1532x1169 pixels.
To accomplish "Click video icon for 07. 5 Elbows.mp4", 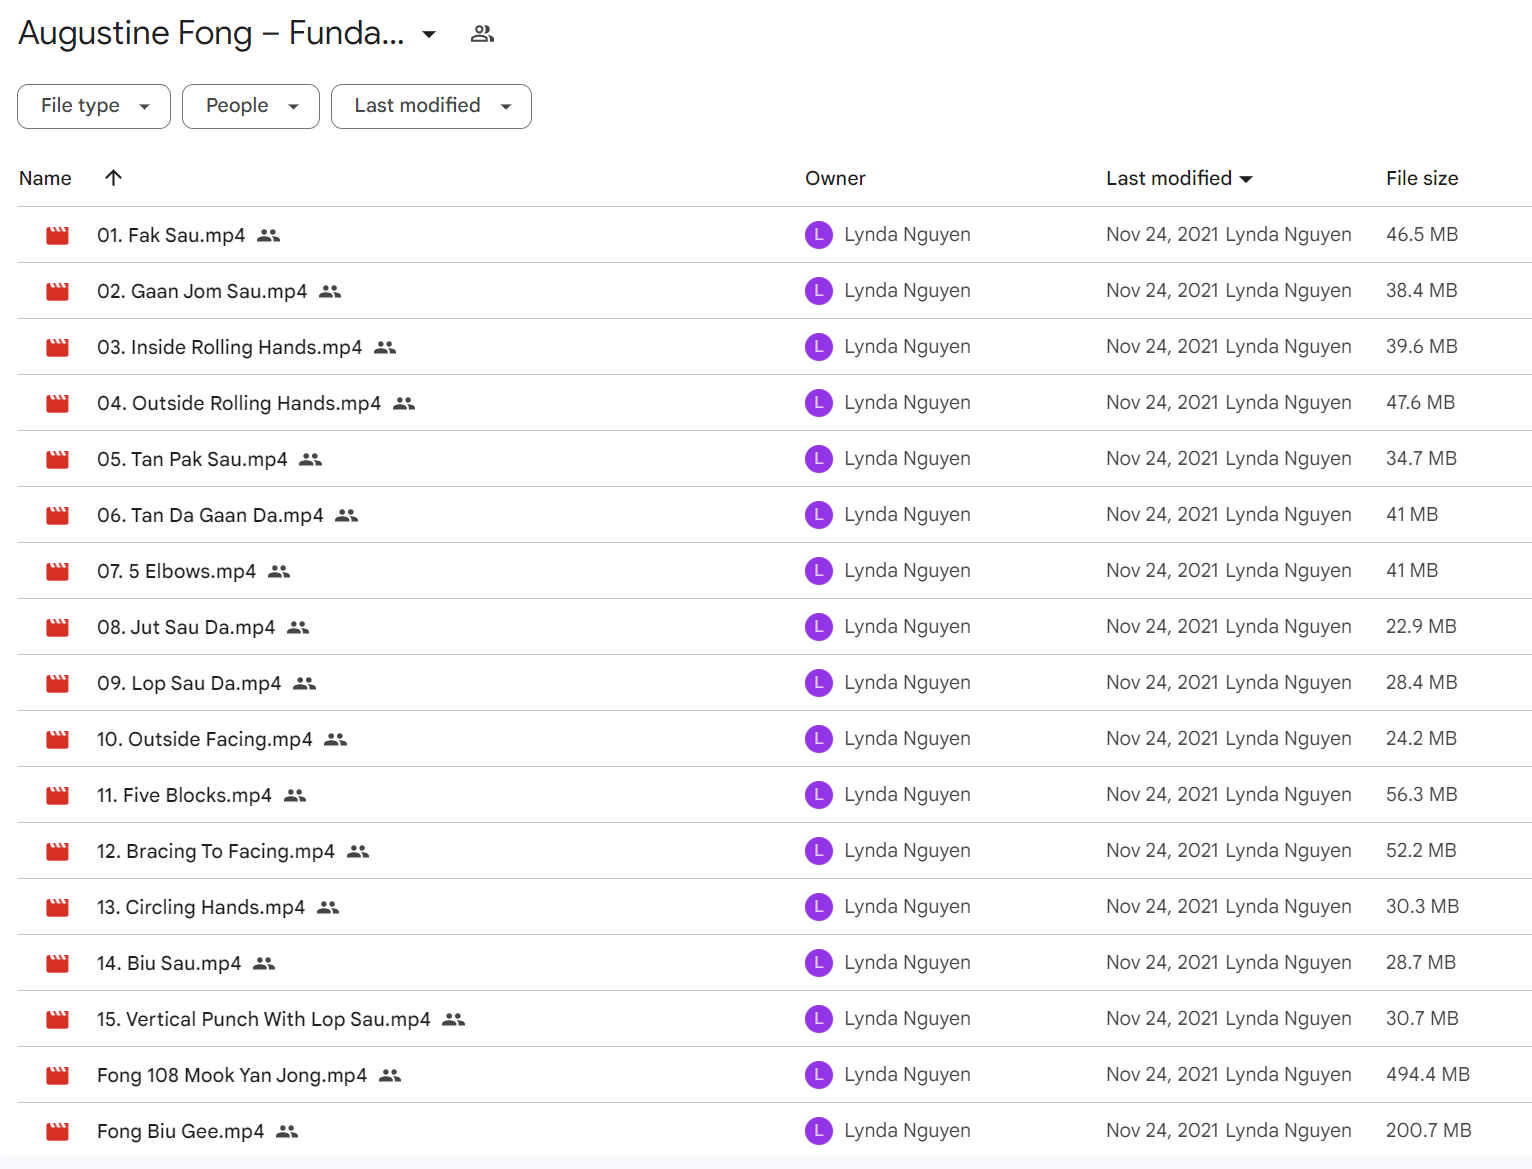I will click(x=58, y=571).
